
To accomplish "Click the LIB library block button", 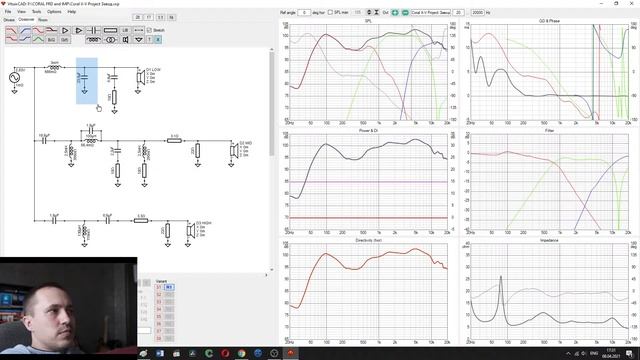I will click(125, 31).
